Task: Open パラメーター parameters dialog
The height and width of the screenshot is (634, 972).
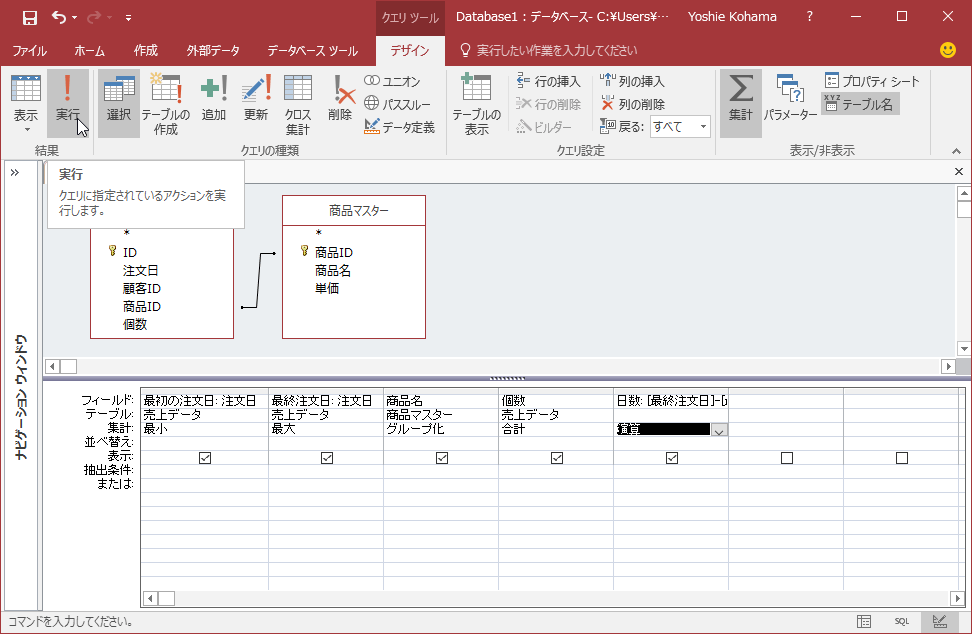Action: (x=790, y=98)
